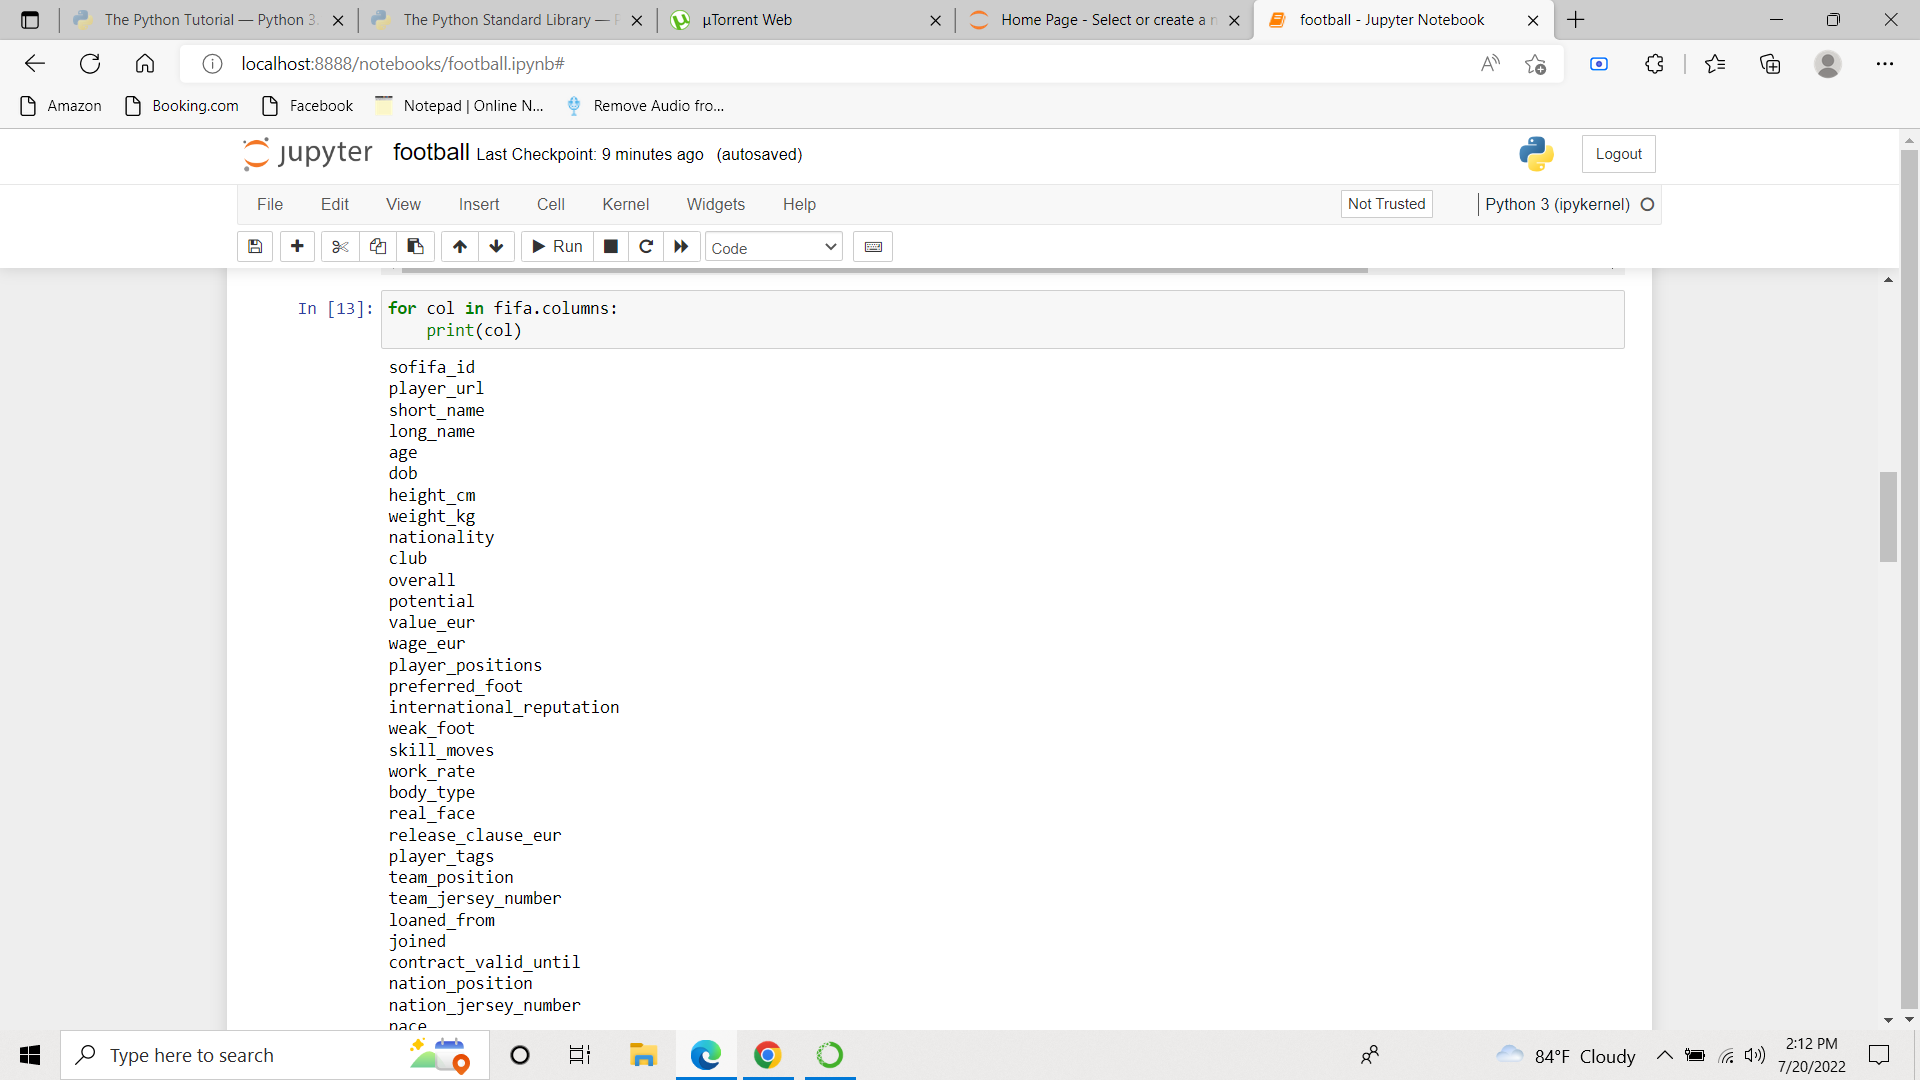Toggle the Not Trusted notebook status
This screenshot has height=1080, width=1920.
[1386, 204]
